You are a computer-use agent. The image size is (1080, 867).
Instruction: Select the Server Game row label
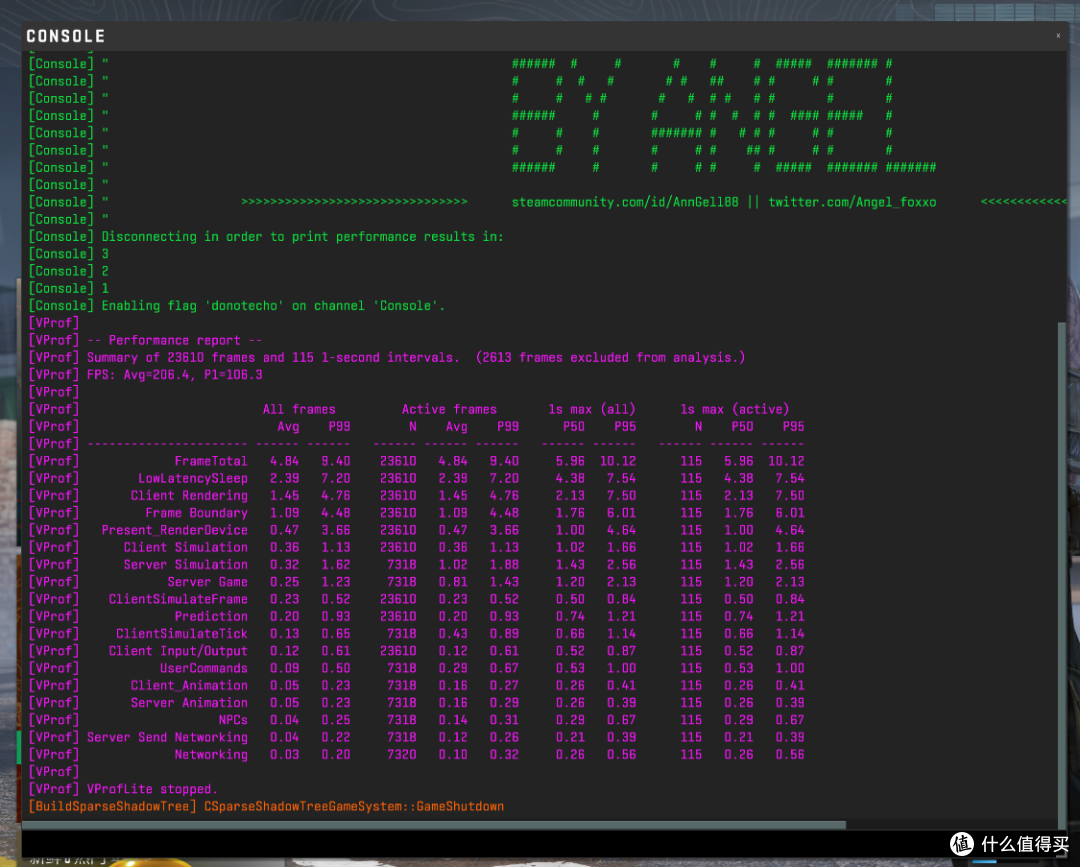[x=207, y=582]
